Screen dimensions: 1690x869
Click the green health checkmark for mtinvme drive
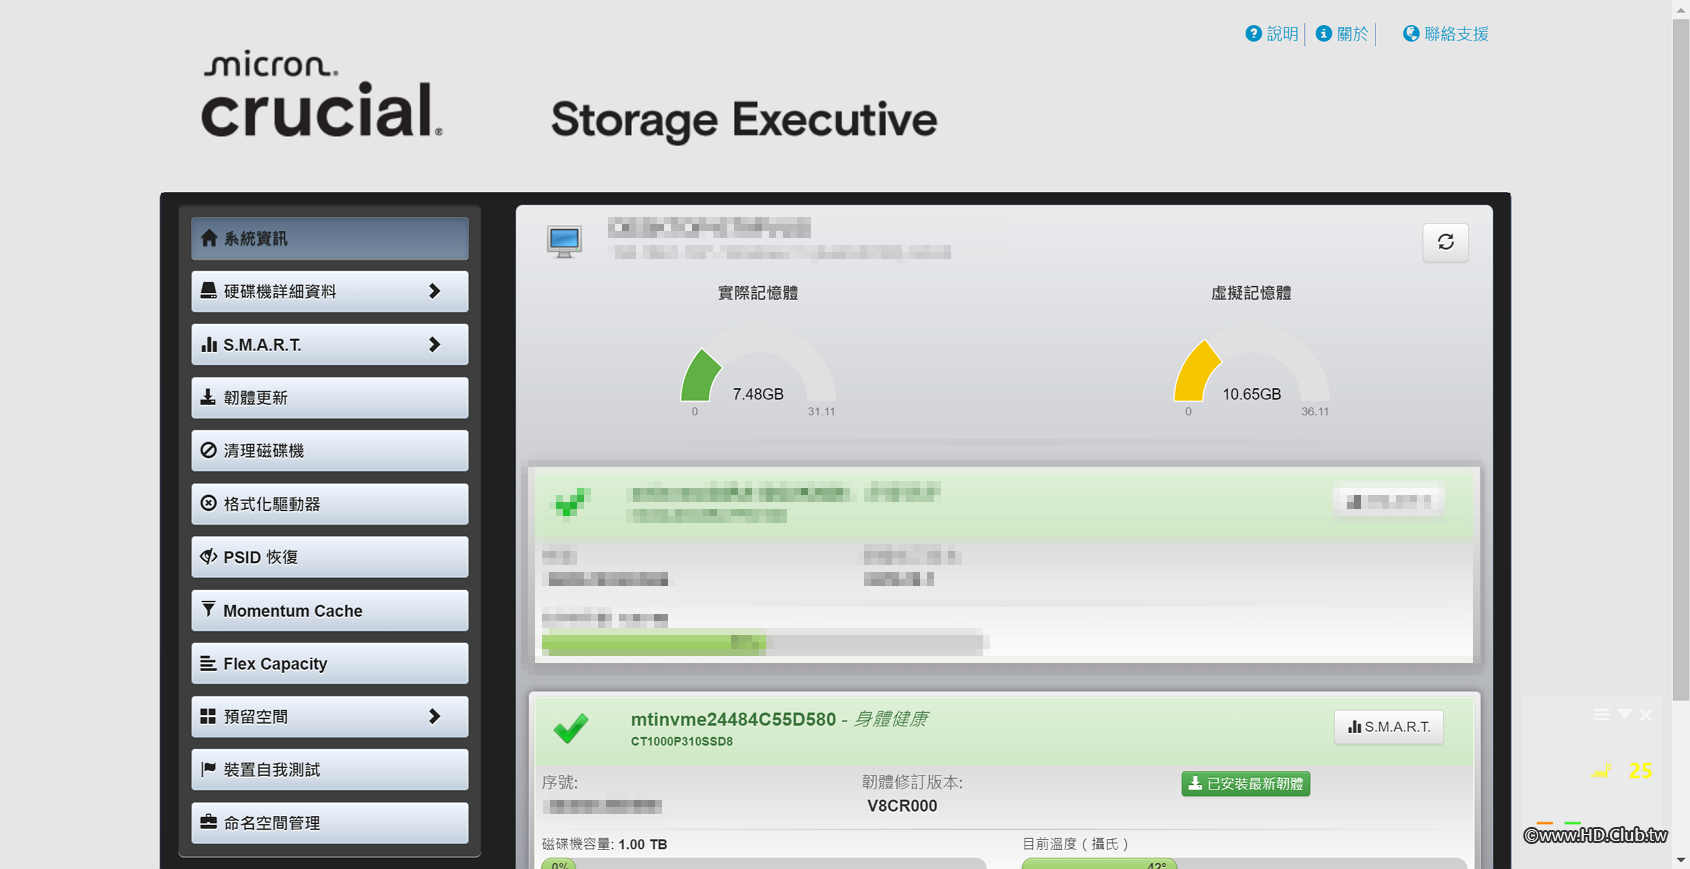point(571,728)
